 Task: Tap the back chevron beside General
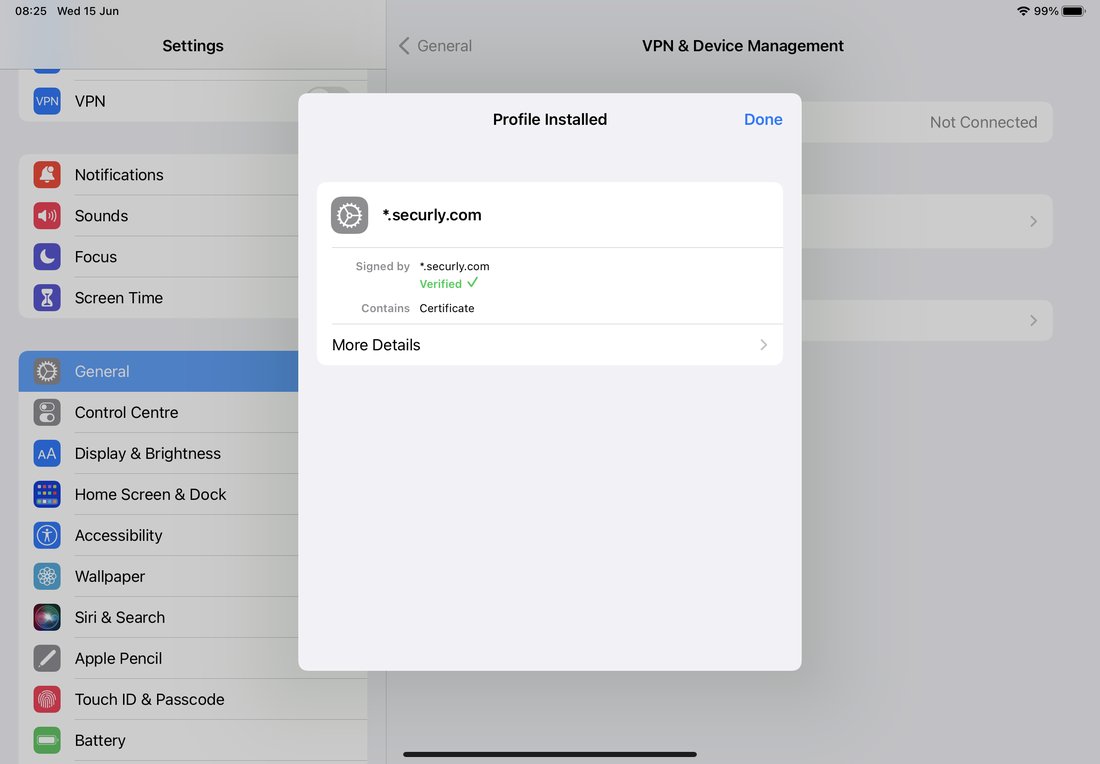click(404, 46)
